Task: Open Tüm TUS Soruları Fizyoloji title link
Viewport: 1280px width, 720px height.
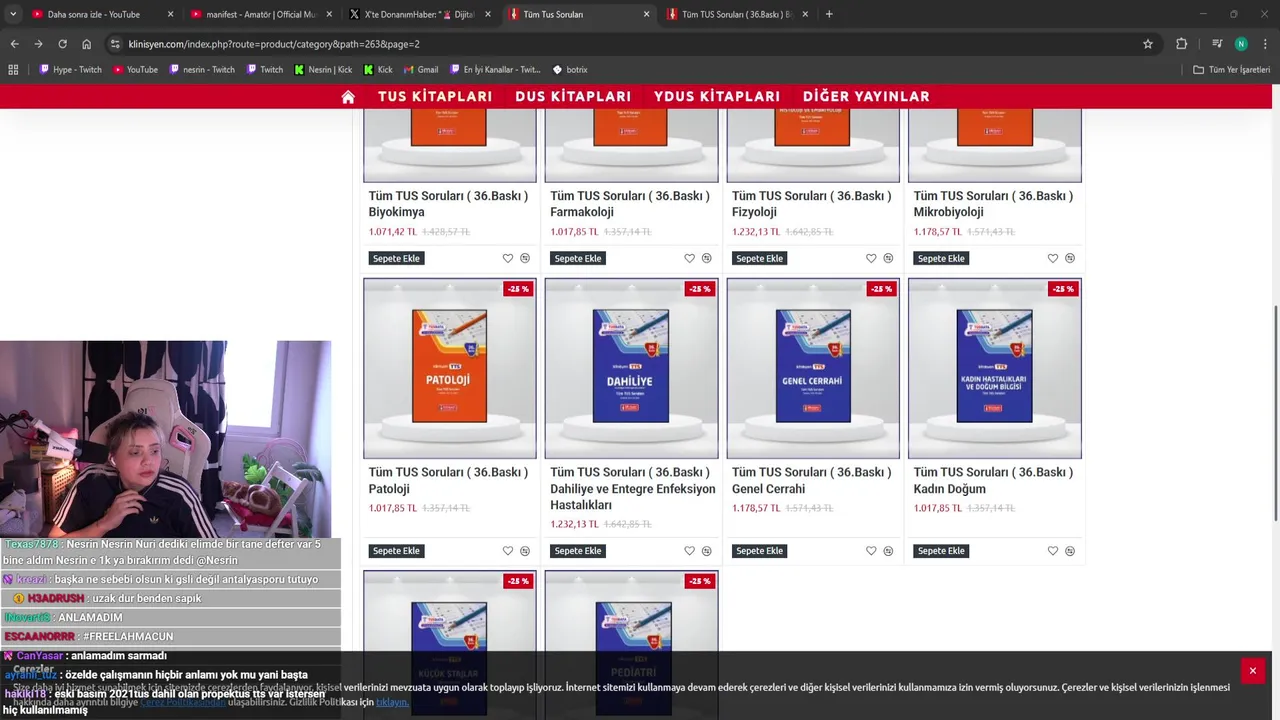Action: [x=811, y=204]
